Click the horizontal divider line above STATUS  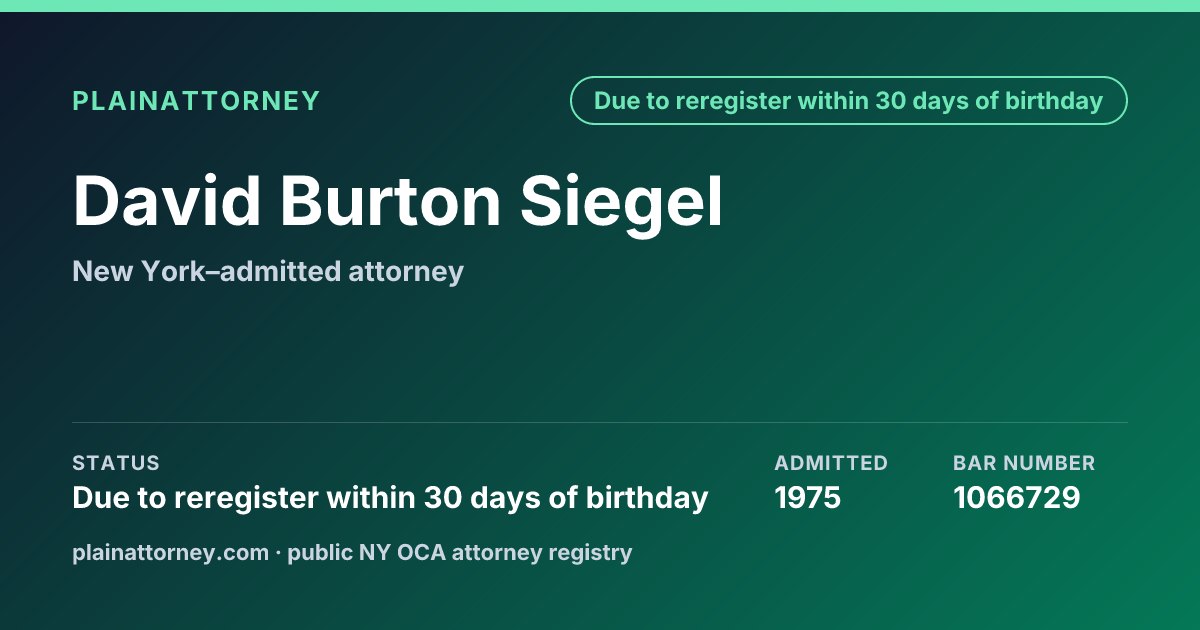600,422
